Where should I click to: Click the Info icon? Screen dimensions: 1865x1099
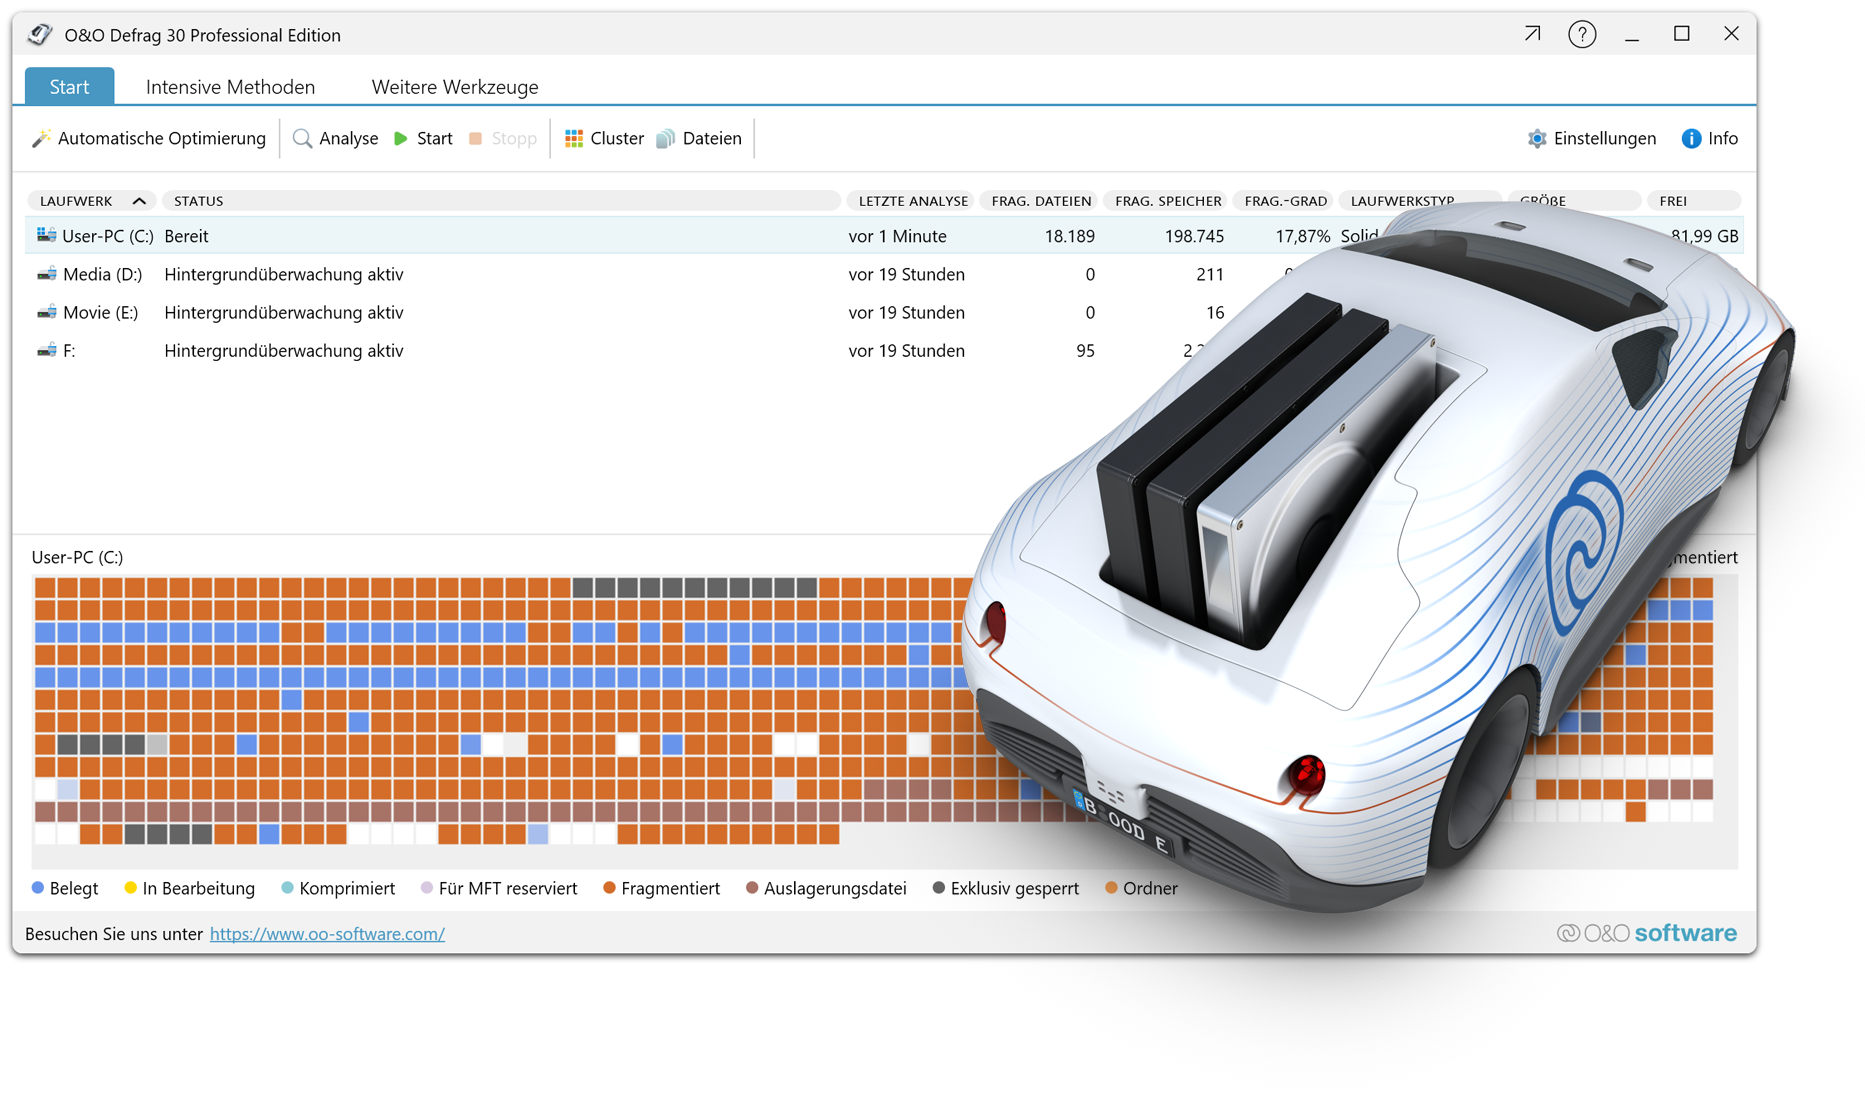click(1691, 138)
